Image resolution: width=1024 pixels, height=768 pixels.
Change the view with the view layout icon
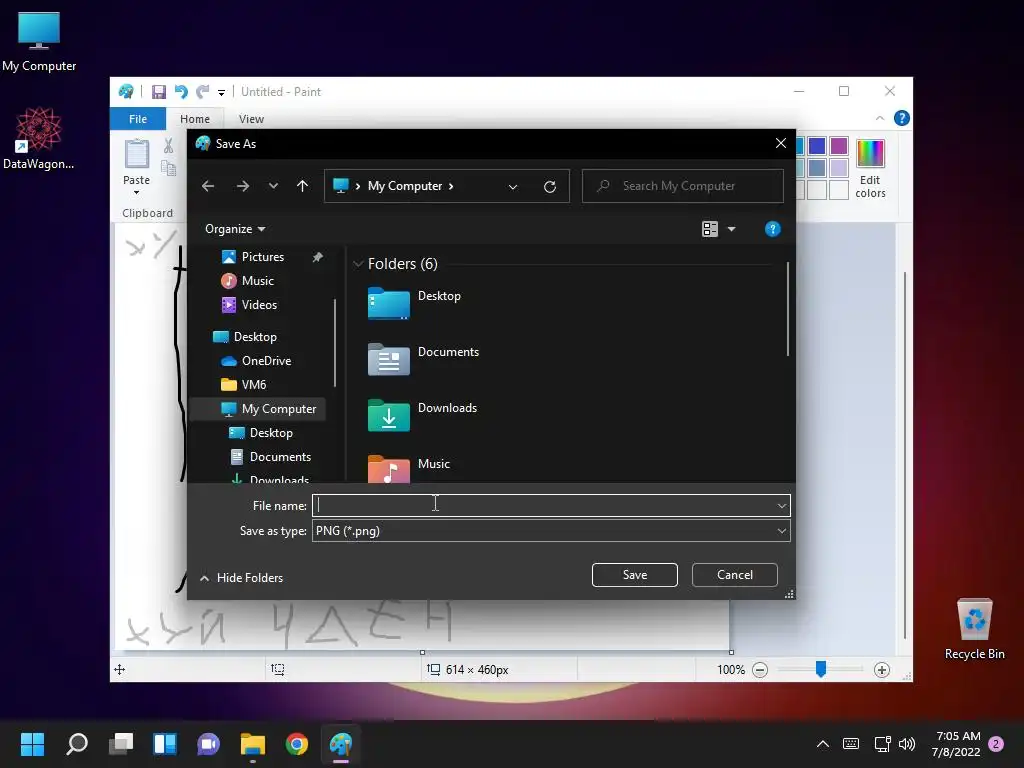710,229
